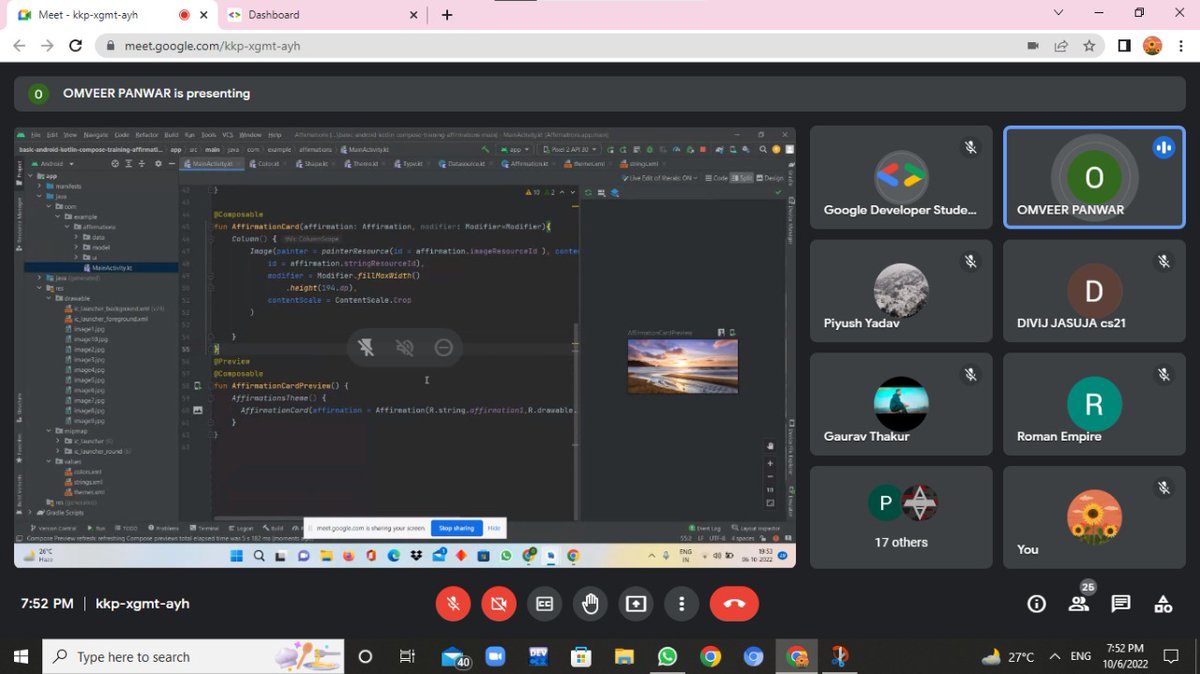This screenshot has height=674, width=1200.
Task: Open the Activities icon in Meet
Action: (1163, 603)
